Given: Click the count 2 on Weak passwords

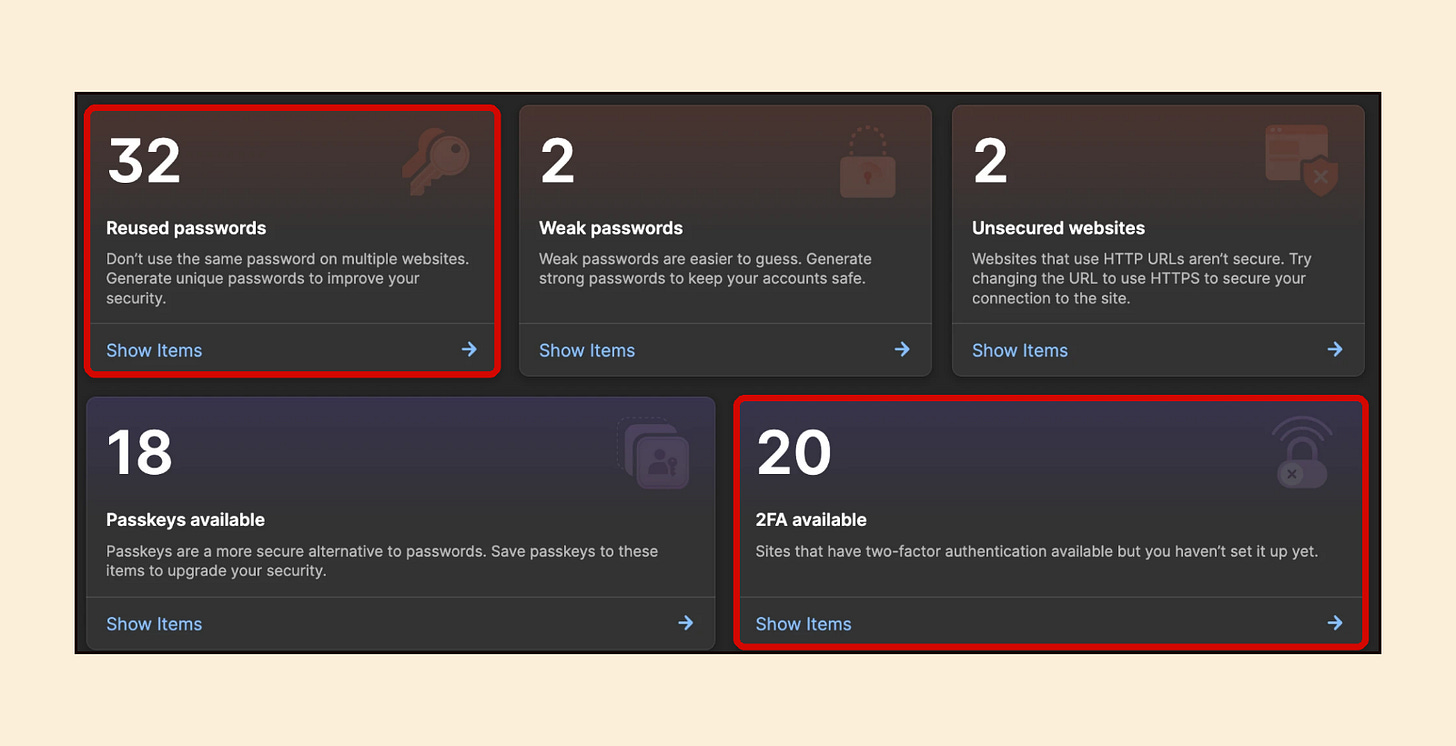Looking at the screenshot, I should coord(557,160).
